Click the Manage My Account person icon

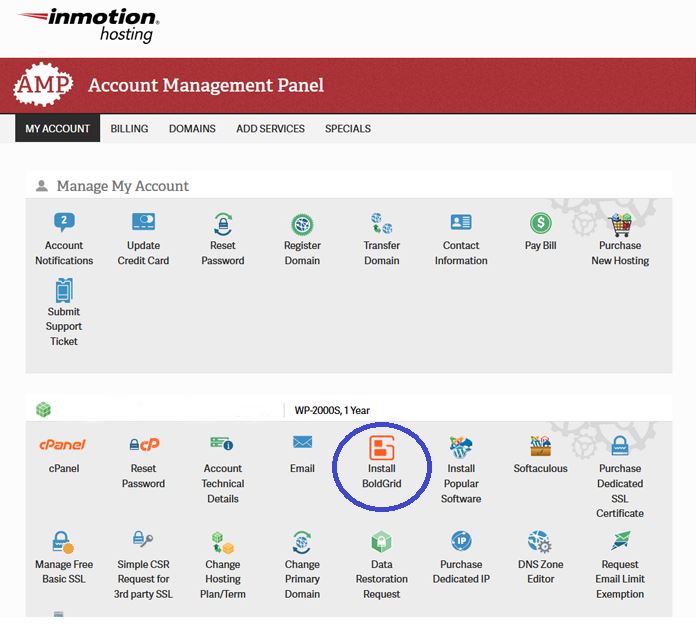42,186
